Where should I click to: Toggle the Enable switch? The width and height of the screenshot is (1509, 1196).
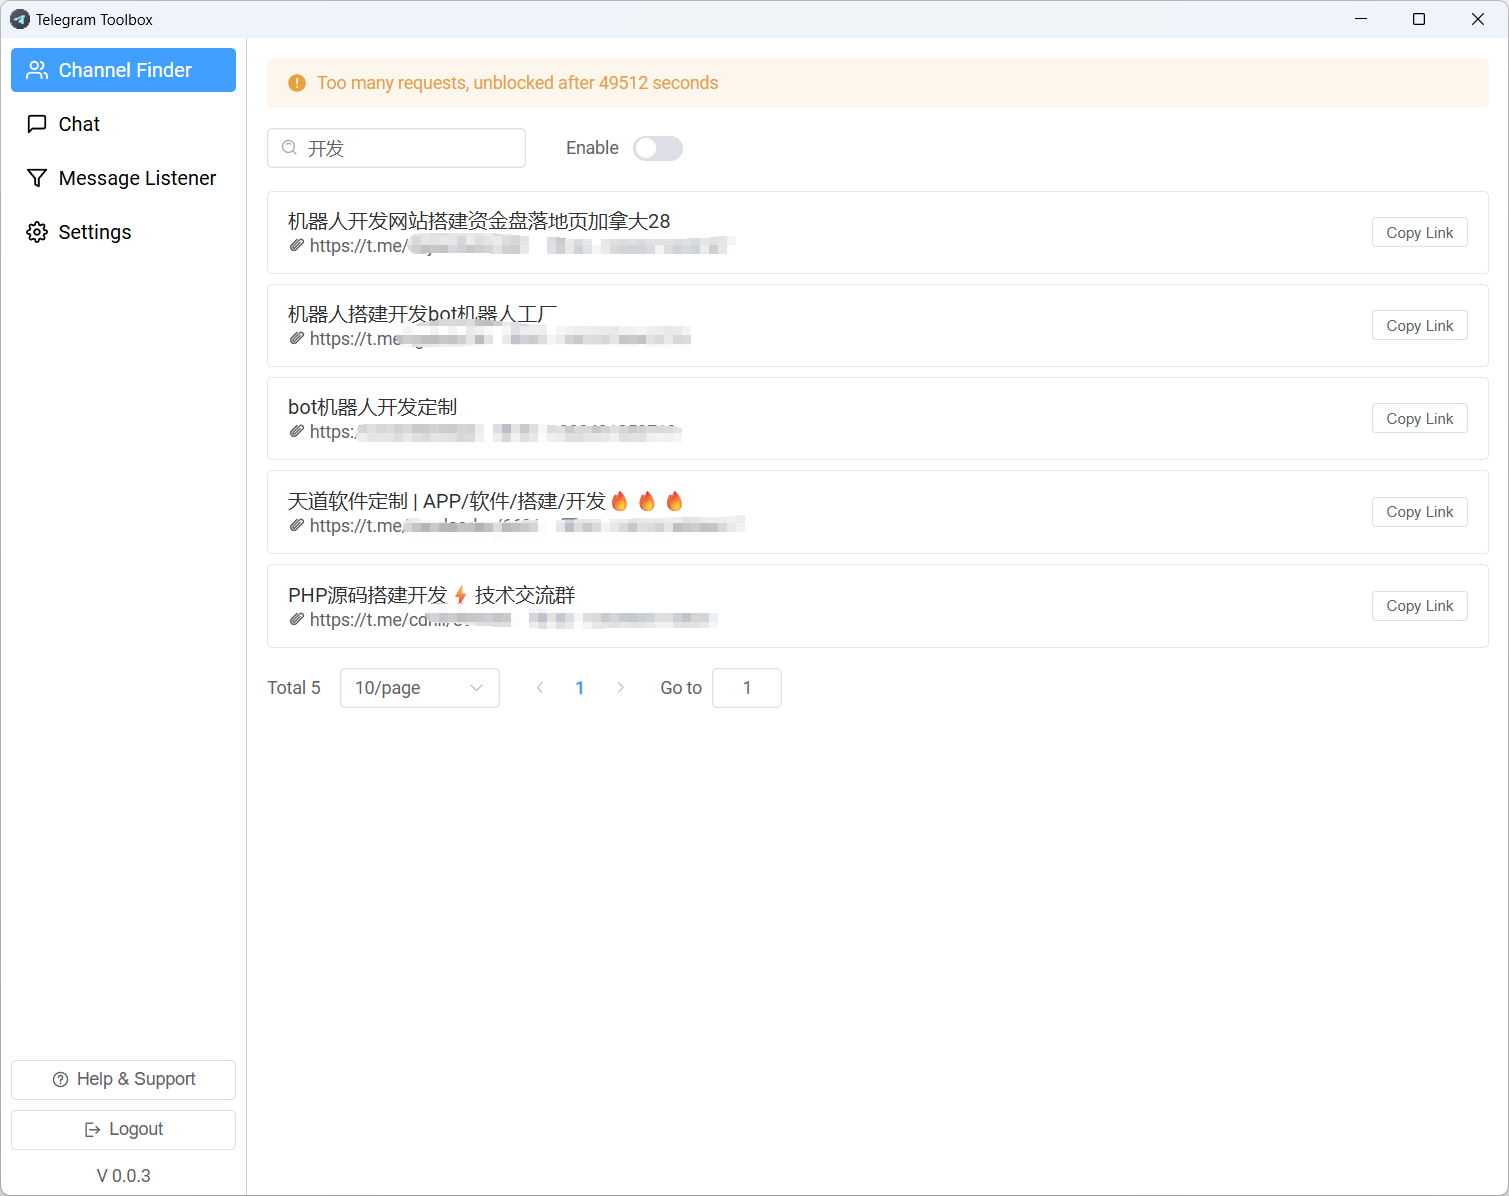click(658, 148)
